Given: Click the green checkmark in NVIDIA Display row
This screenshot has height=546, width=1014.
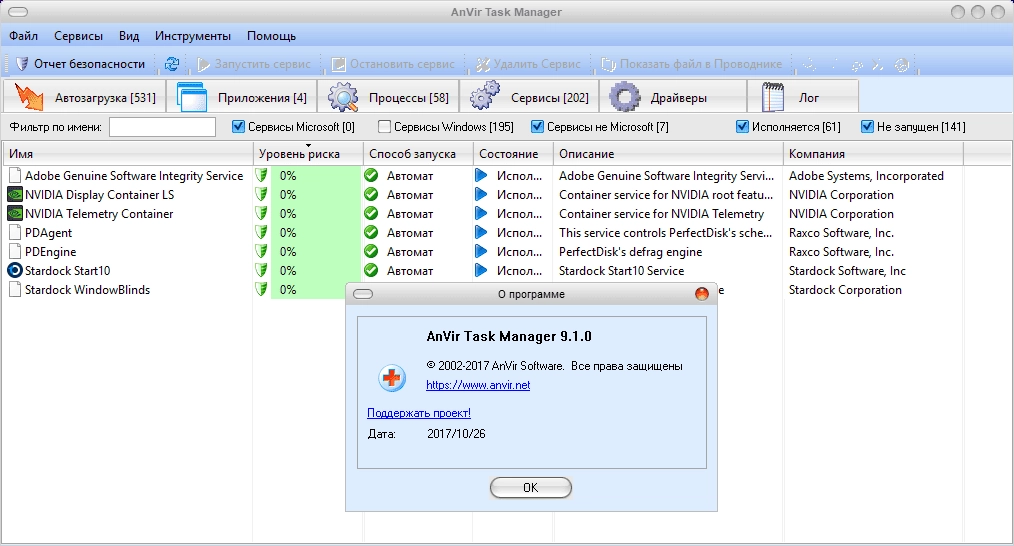Looking at the screenshot, I should pyautogui.click(x=371, y=195).
